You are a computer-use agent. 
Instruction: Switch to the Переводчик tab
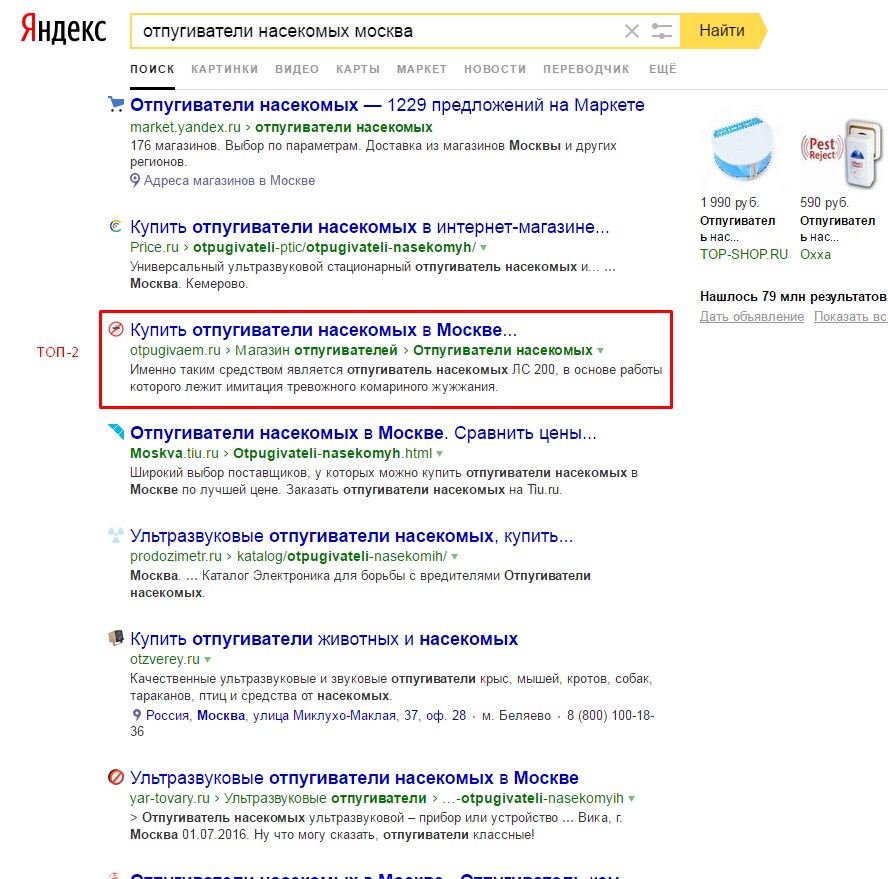tap(586, 69)
